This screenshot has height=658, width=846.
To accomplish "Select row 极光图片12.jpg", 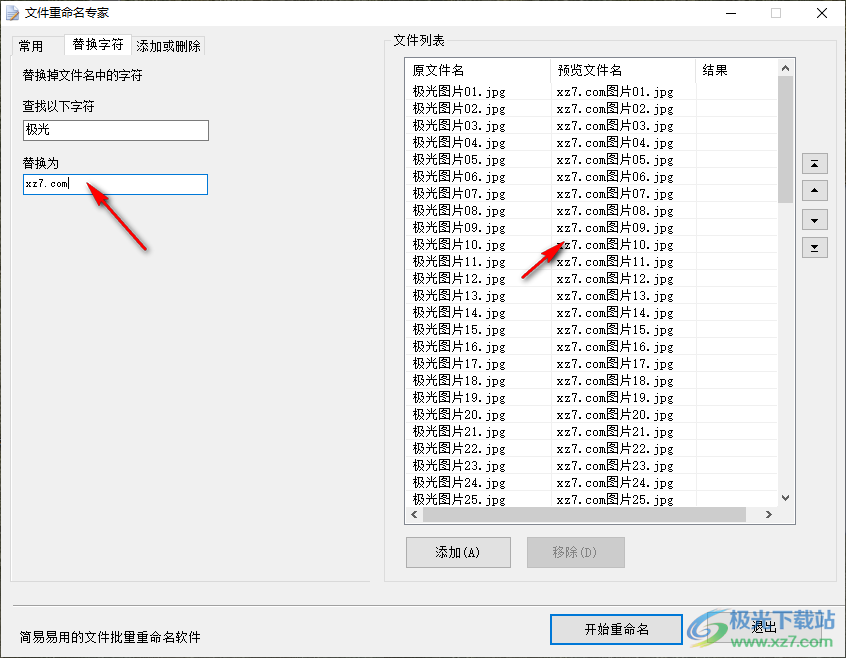I will (591, 278).
